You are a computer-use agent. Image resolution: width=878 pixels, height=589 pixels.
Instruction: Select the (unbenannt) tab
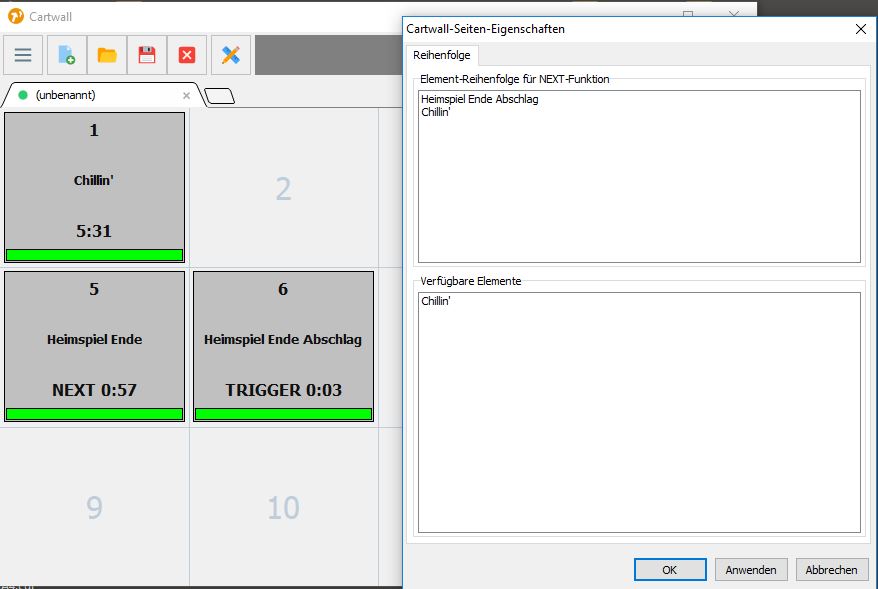(x=66, y=96)
